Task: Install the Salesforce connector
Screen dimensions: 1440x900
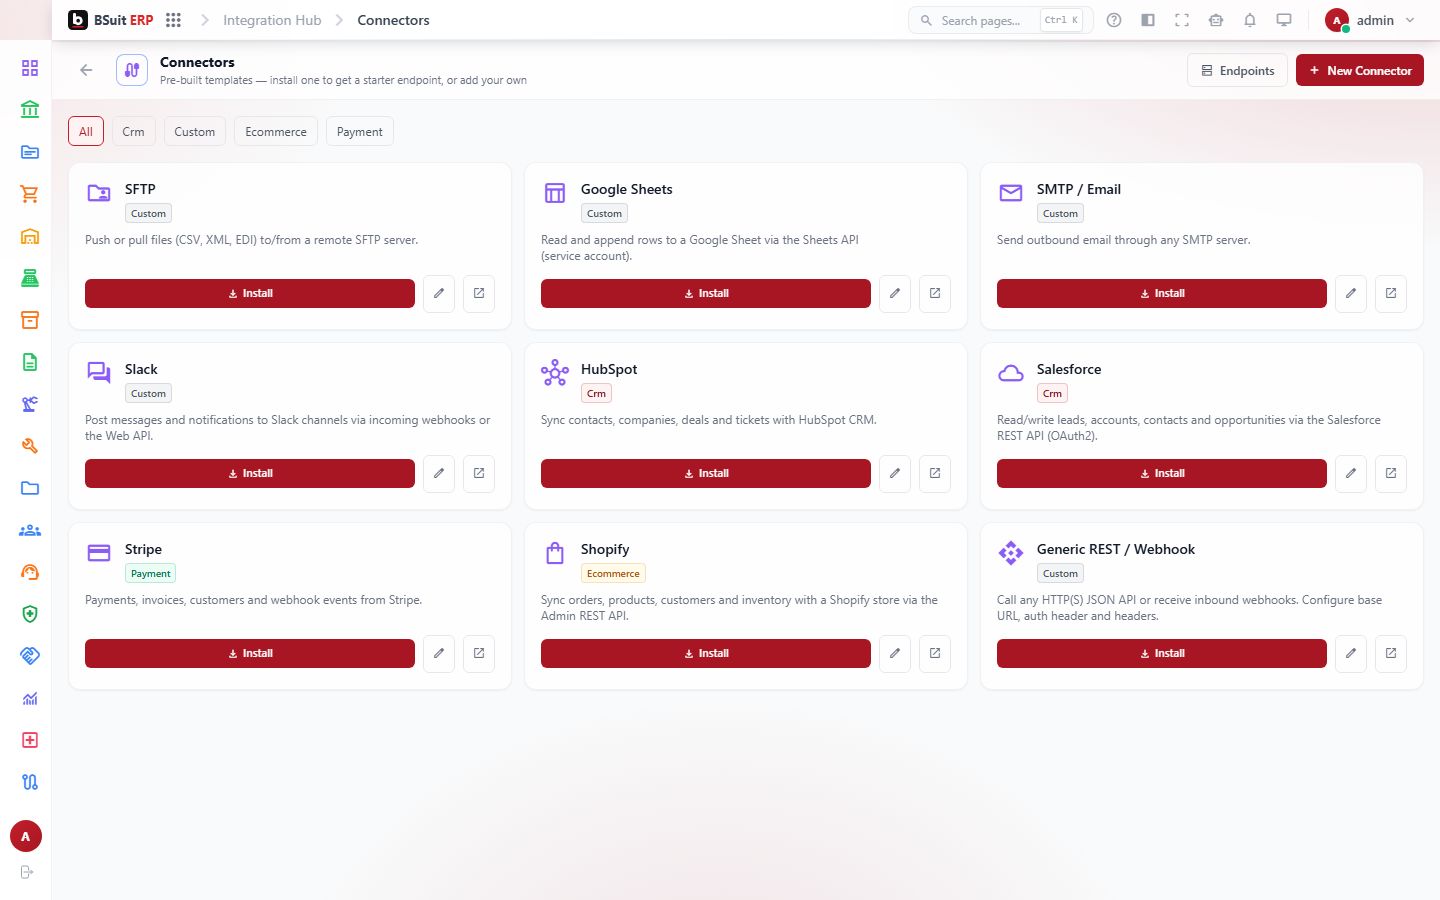Action: click(1162, 473)
